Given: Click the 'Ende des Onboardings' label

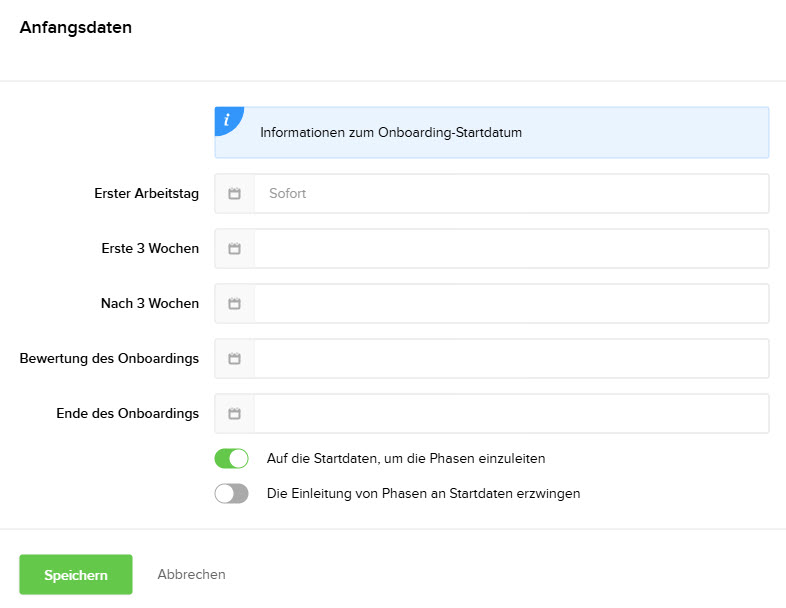Looking at the screenshot, I should coord(127,414).
